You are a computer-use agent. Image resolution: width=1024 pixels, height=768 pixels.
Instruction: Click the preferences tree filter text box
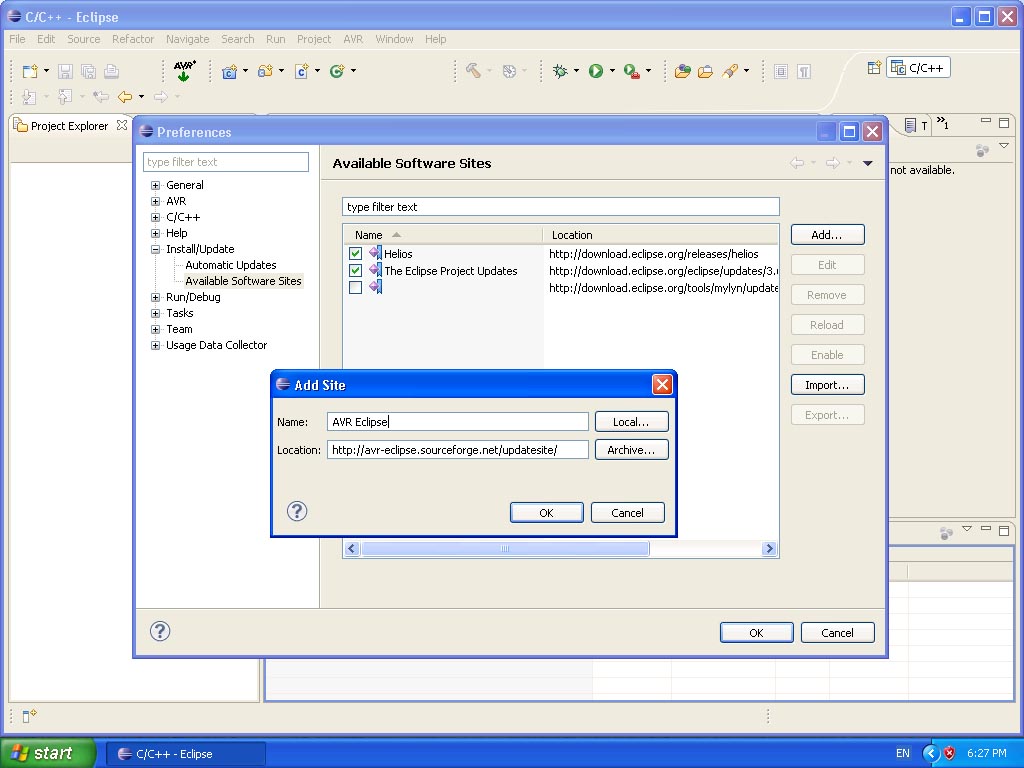pos(226,162)
